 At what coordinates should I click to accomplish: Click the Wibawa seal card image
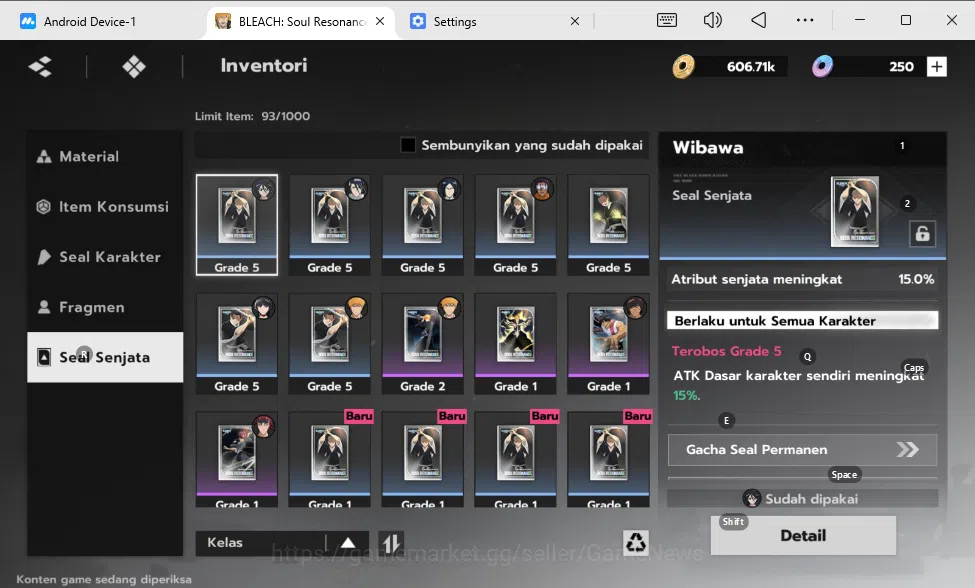854,211
